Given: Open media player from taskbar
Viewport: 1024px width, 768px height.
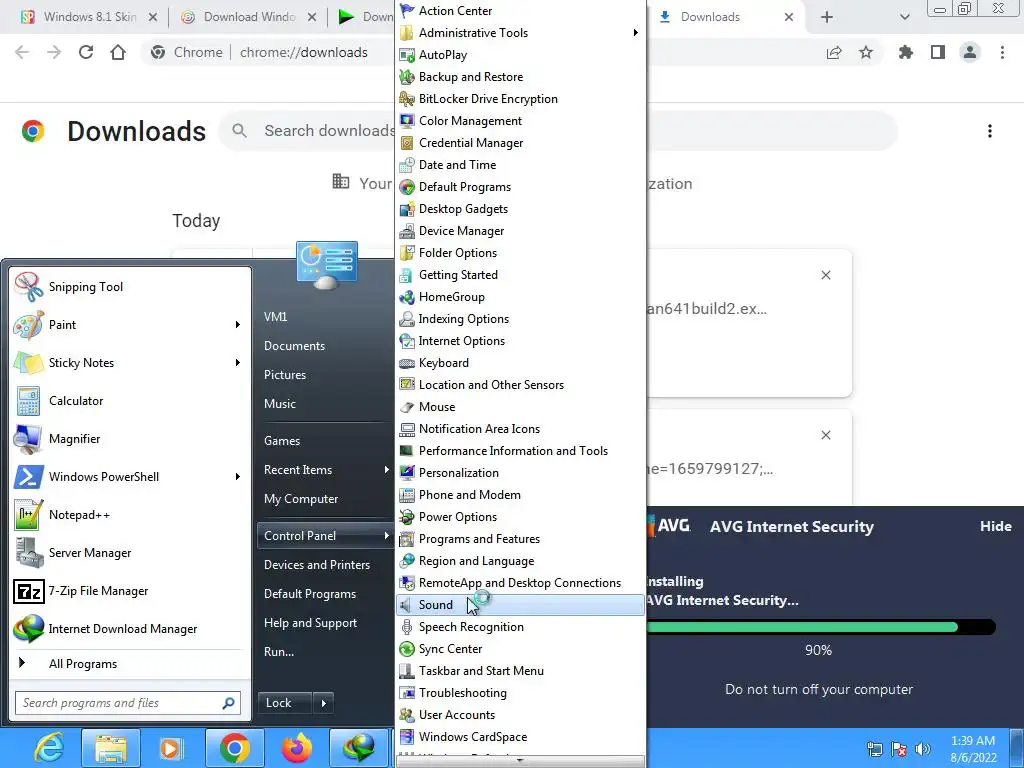Looking at the screenshot, I should tap(171, 748).
